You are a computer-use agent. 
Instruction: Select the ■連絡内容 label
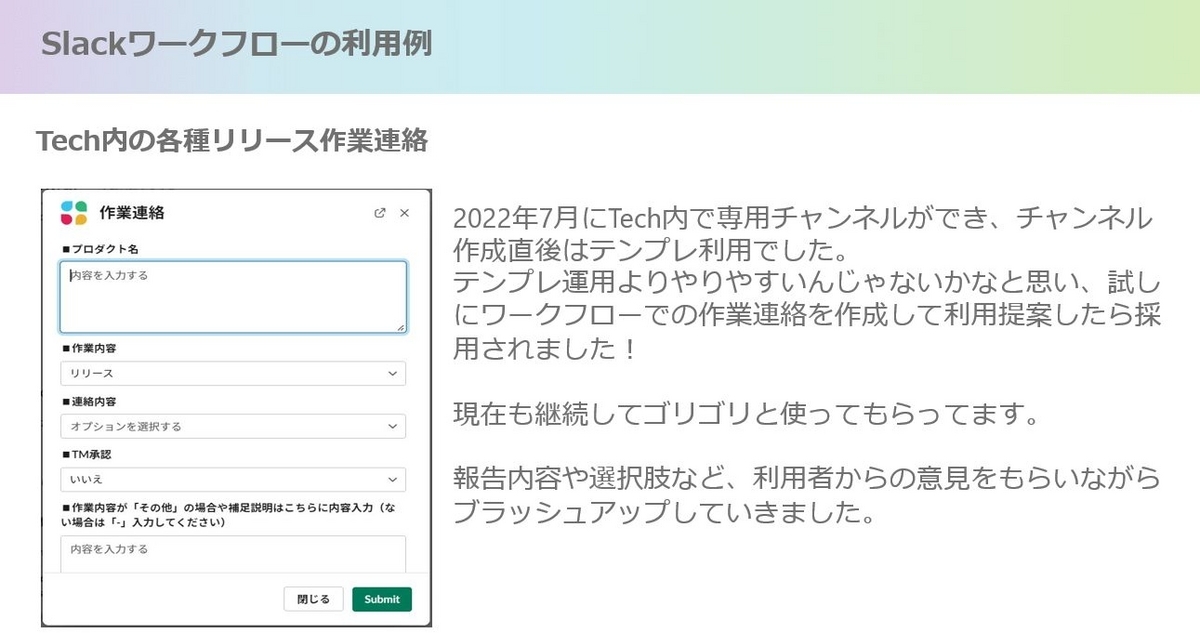pos(88,401)
